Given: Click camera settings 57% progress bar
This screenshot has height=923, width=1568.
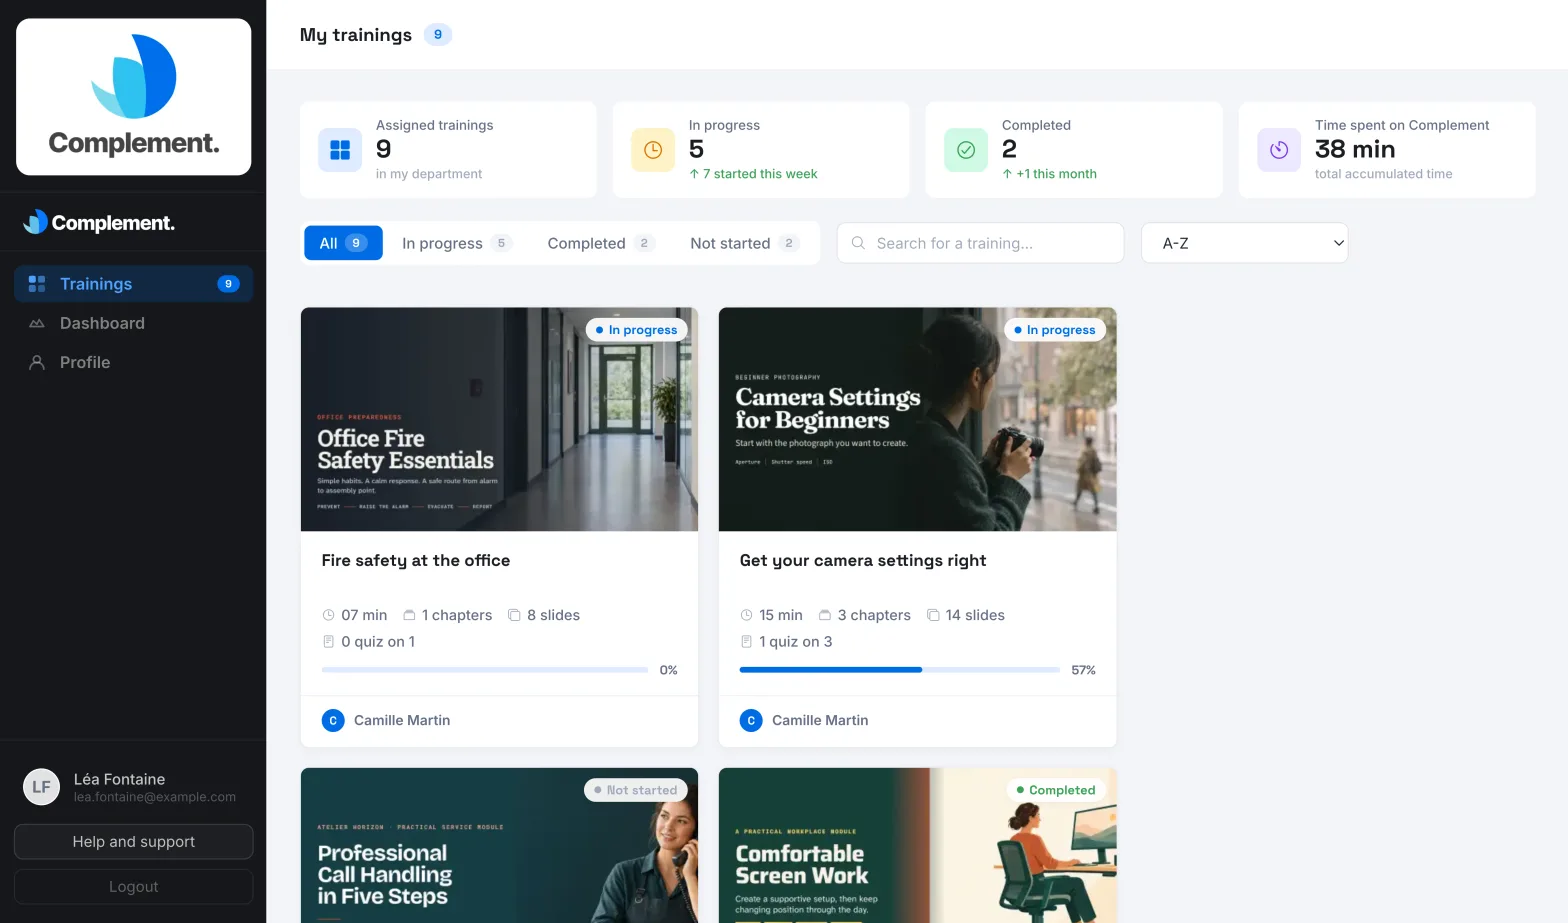Looking at the screenshot, I should click(x=900, y=670).
